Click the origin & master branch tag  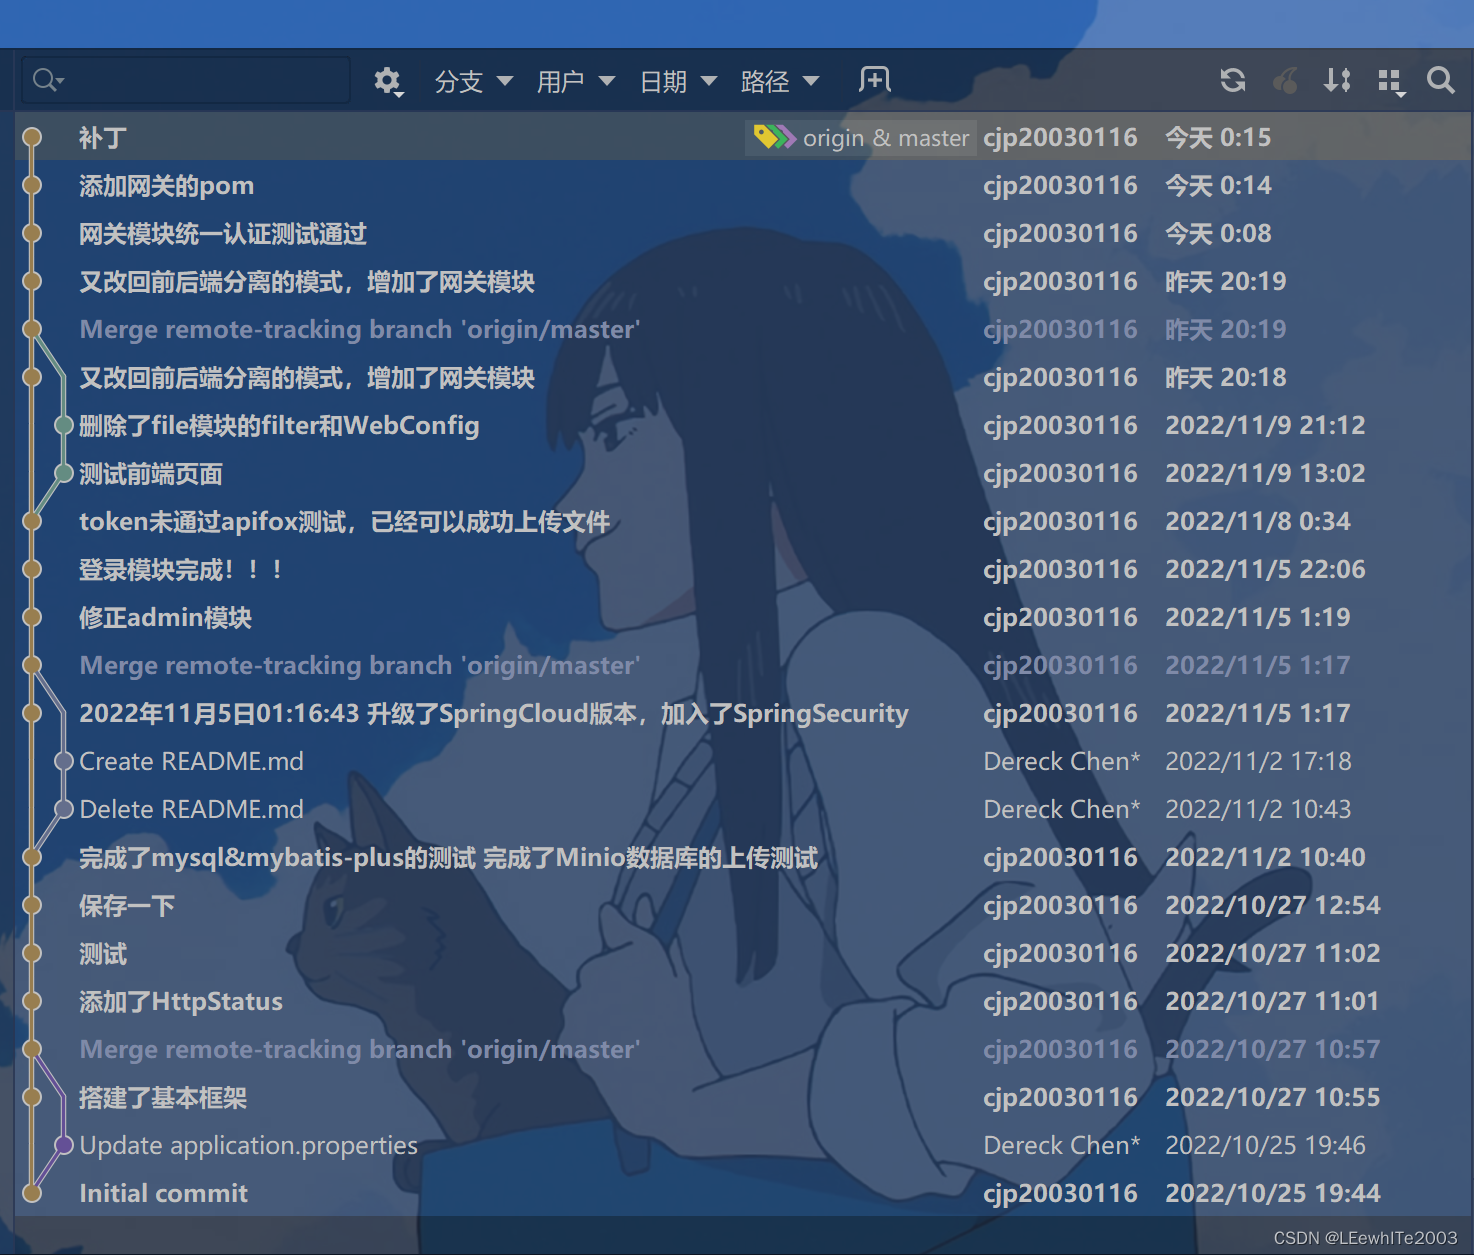[x=860, y=138]
